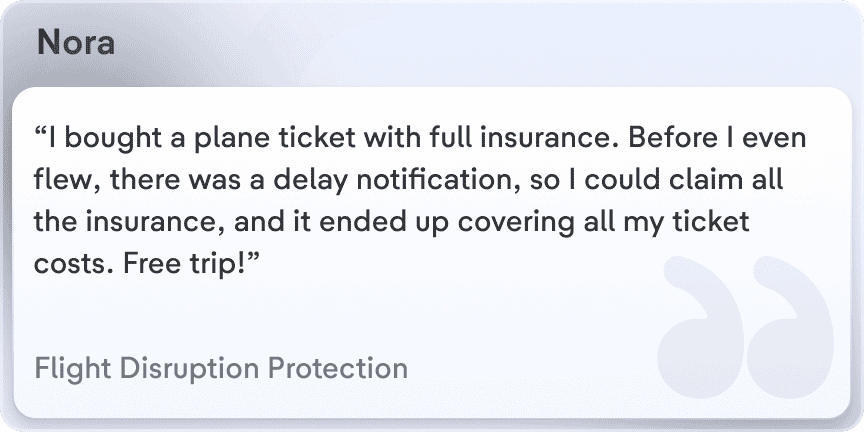The width and height of the screenshot is (864, 432).
Task: Select the reviewer name Nora
Action: 76,42
